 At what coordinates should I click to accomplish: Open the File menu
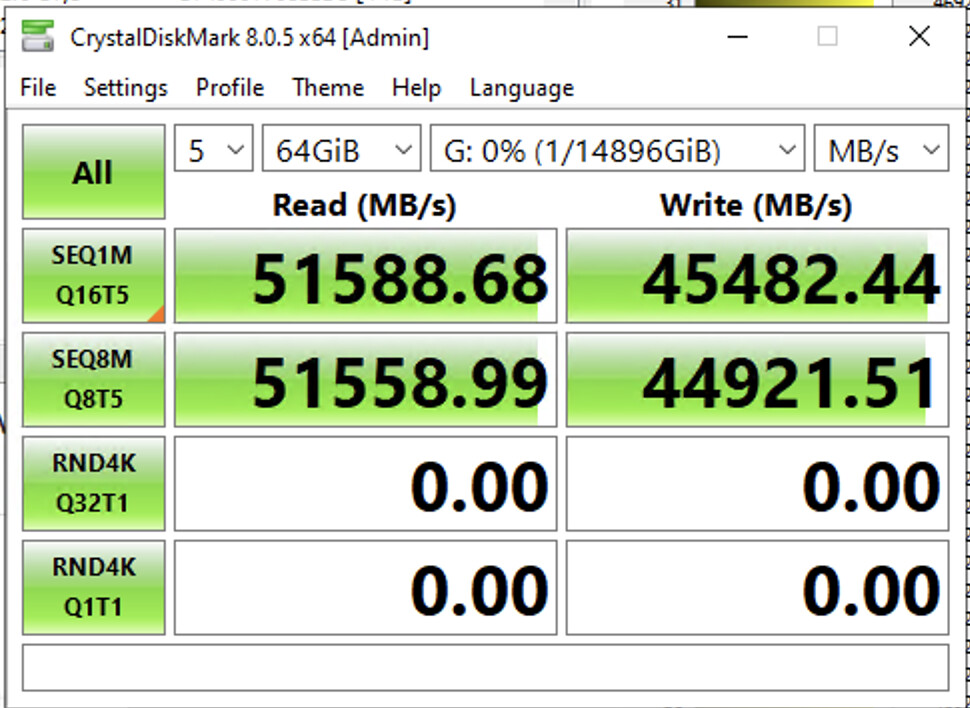pyautogui.click(x=38, y=88)
